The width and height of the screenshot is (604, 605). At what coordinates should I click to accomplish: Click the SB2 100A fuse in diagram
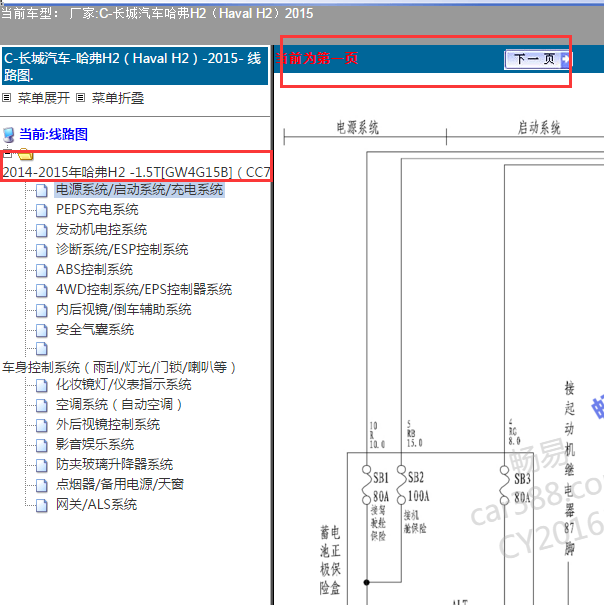413,487
